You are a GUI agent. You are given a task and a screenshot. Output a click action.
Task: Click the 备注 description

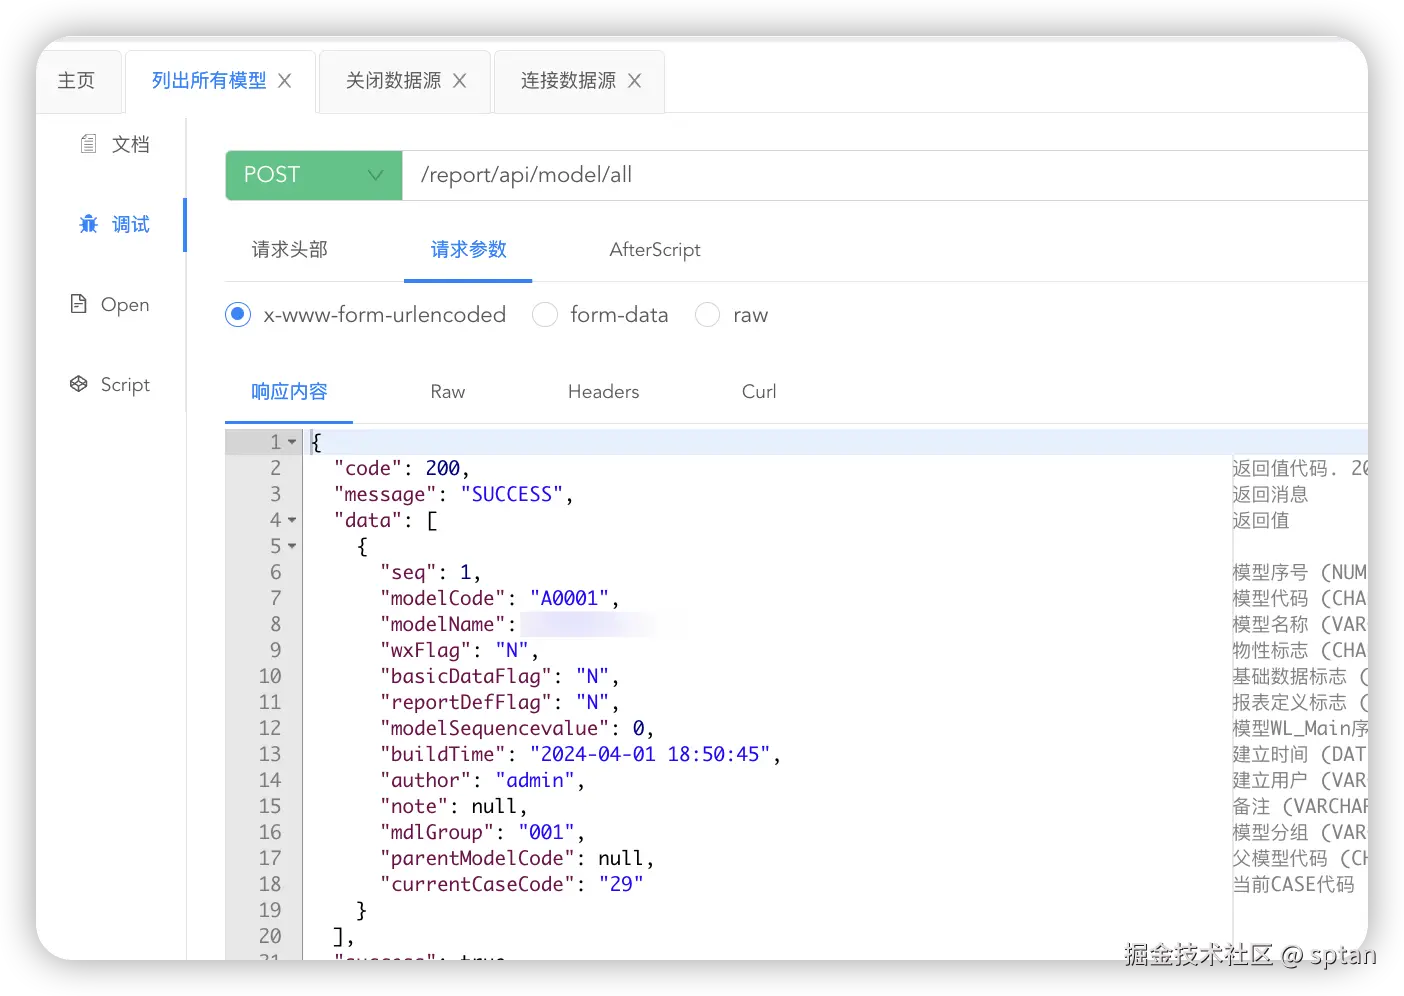[1299, 806]
